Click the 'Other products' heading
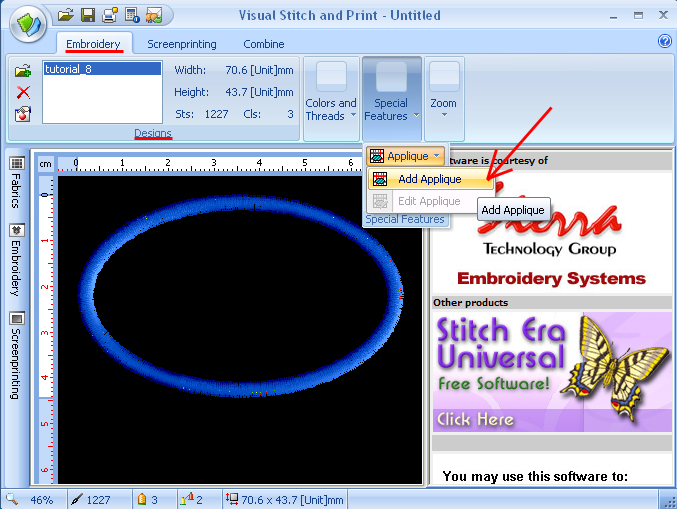Viewport: 677px width, 509px height. [x=471, y=303]
